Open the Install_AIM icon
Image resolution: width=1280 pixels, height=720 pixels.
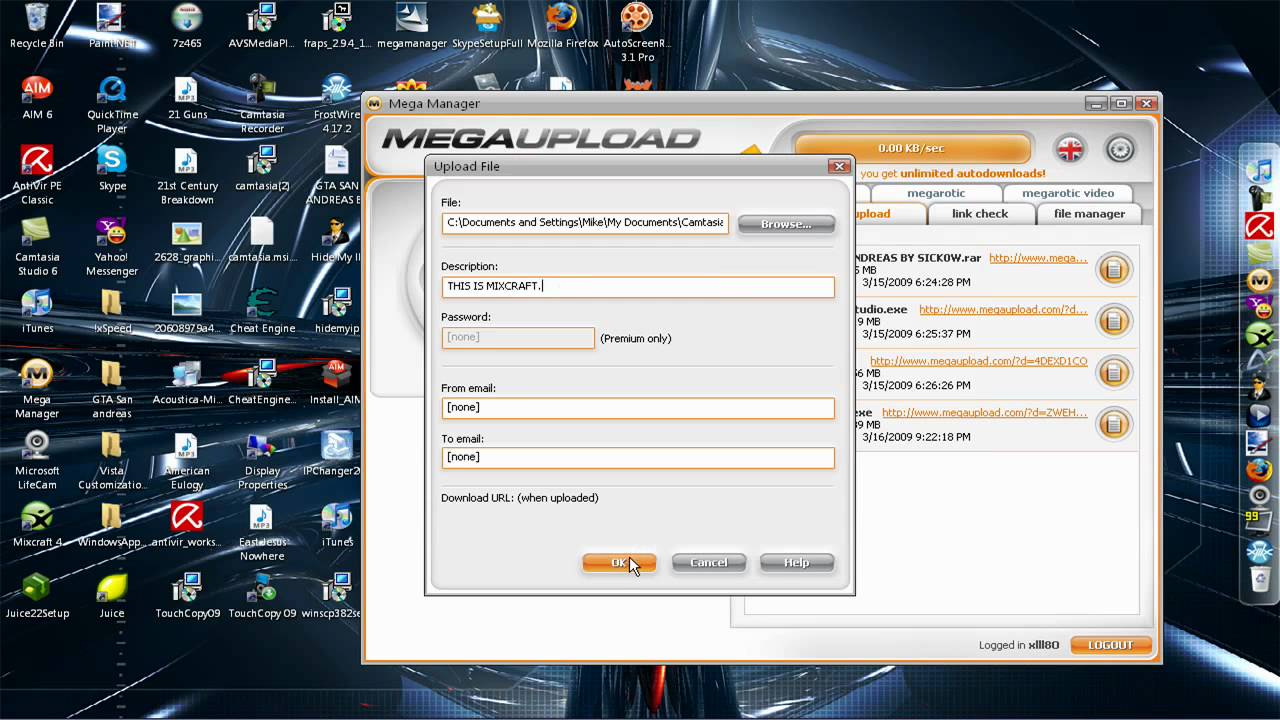click(x=337, y=381)
